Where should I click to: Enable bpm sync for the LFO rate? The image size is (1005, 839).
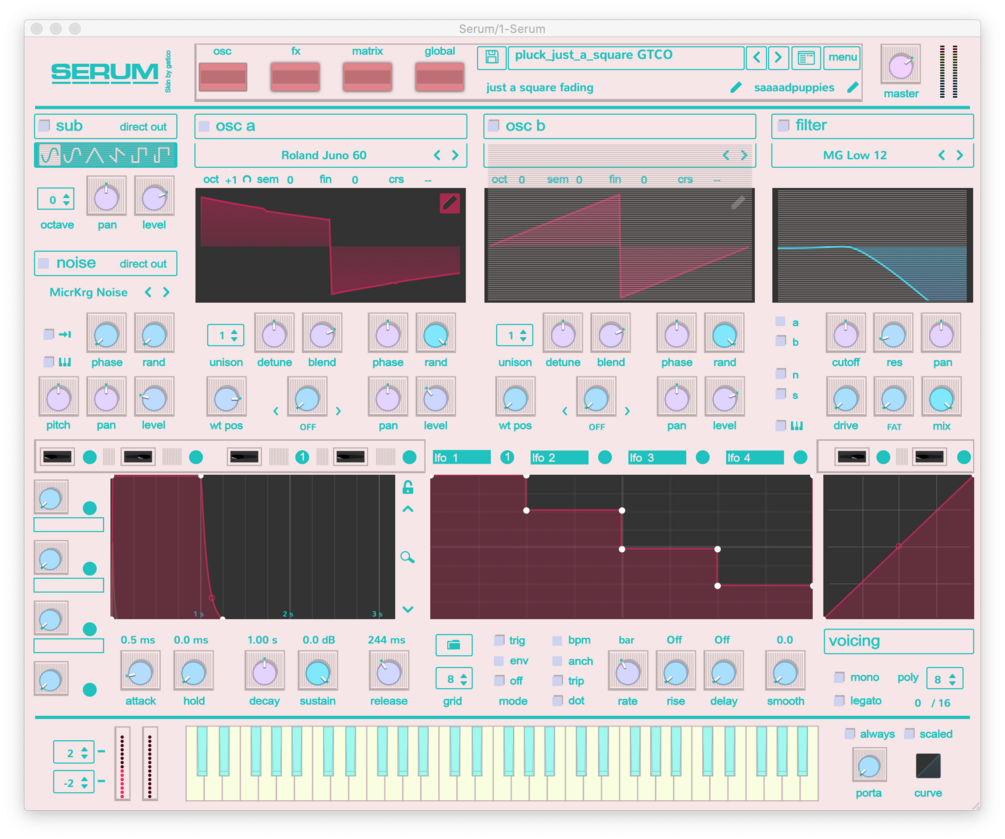click(x=558, y=639)
